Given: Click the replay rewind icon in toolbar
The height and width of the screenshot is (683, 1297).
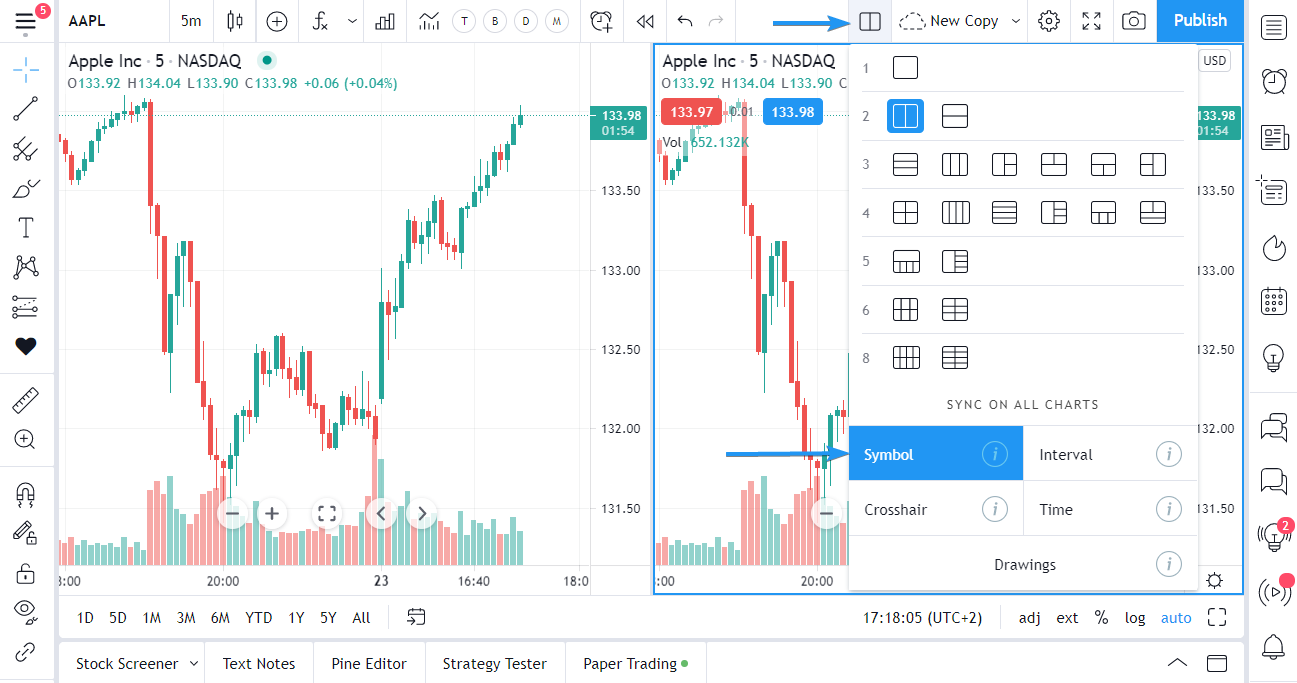Looking at the screenshot, I should (646, 21).
